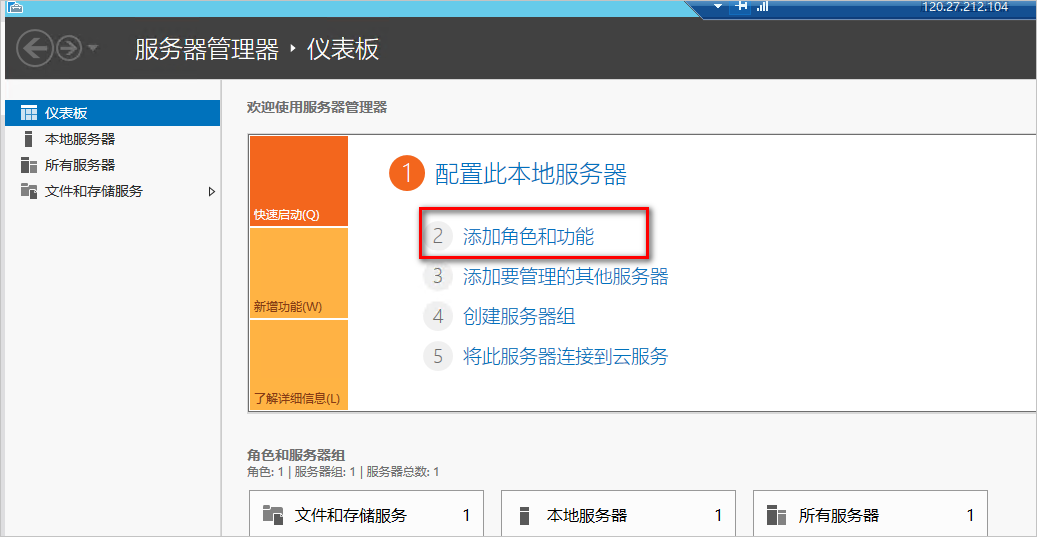
Task: Click the 配置此本地服务器 link
Action: (530, 175)
